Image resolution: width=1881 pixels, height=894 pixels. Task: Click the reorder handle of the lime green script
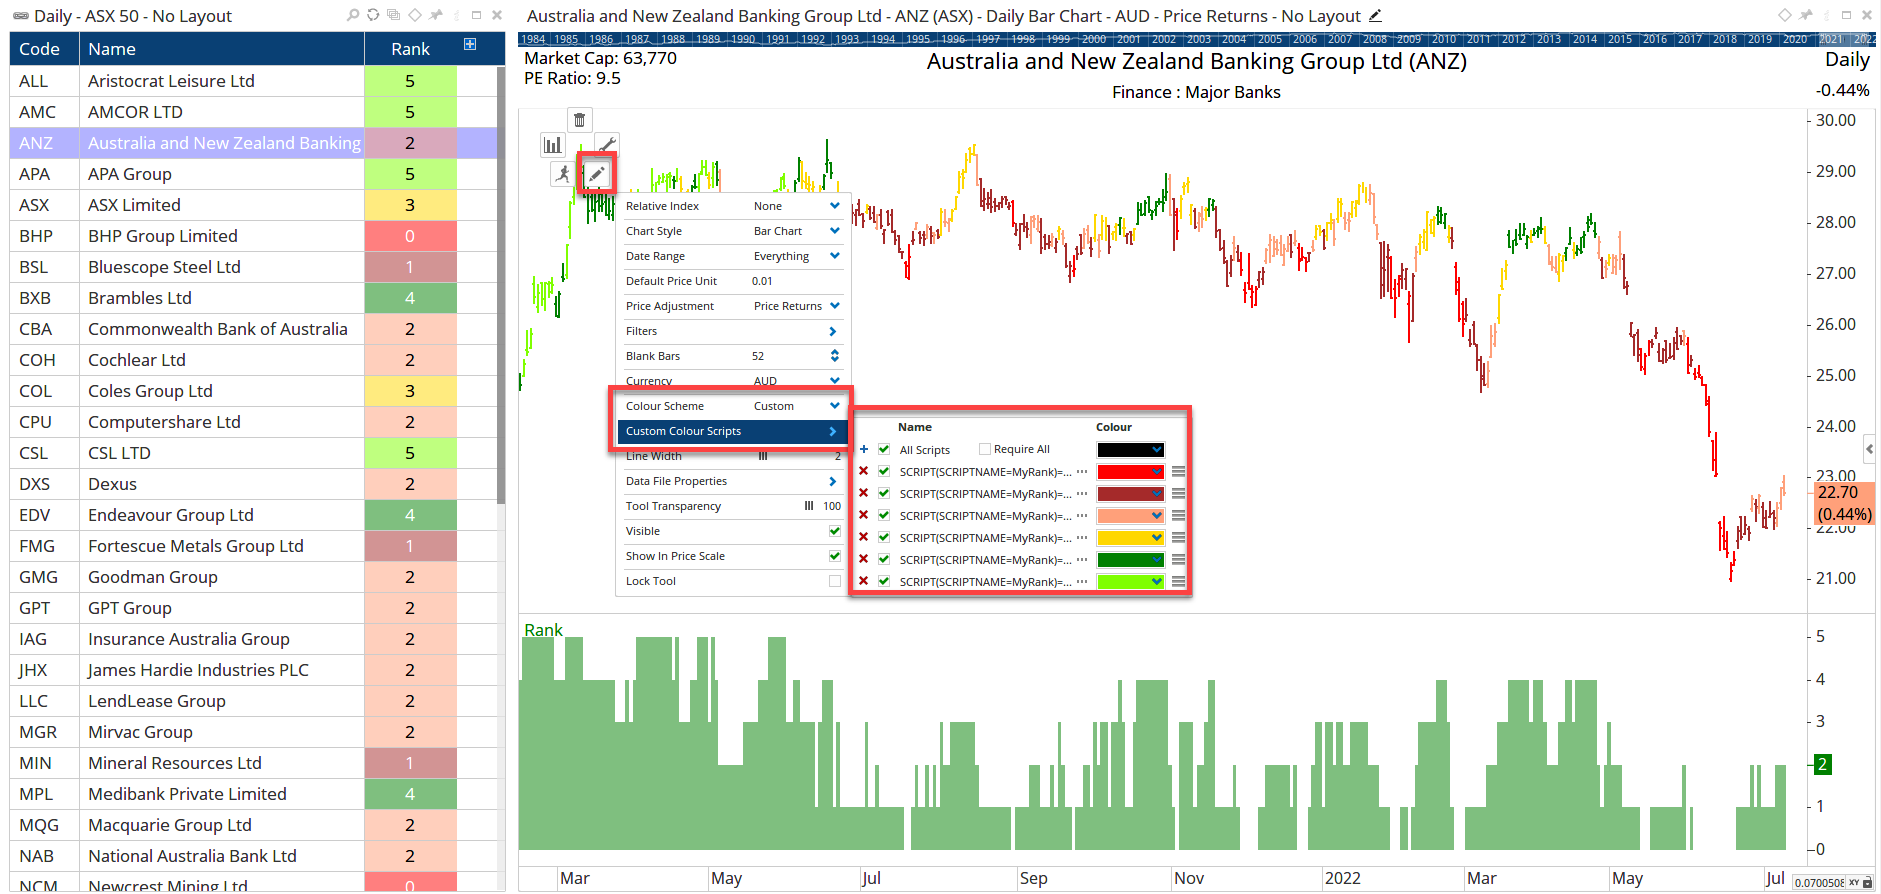pos(1179,581)
